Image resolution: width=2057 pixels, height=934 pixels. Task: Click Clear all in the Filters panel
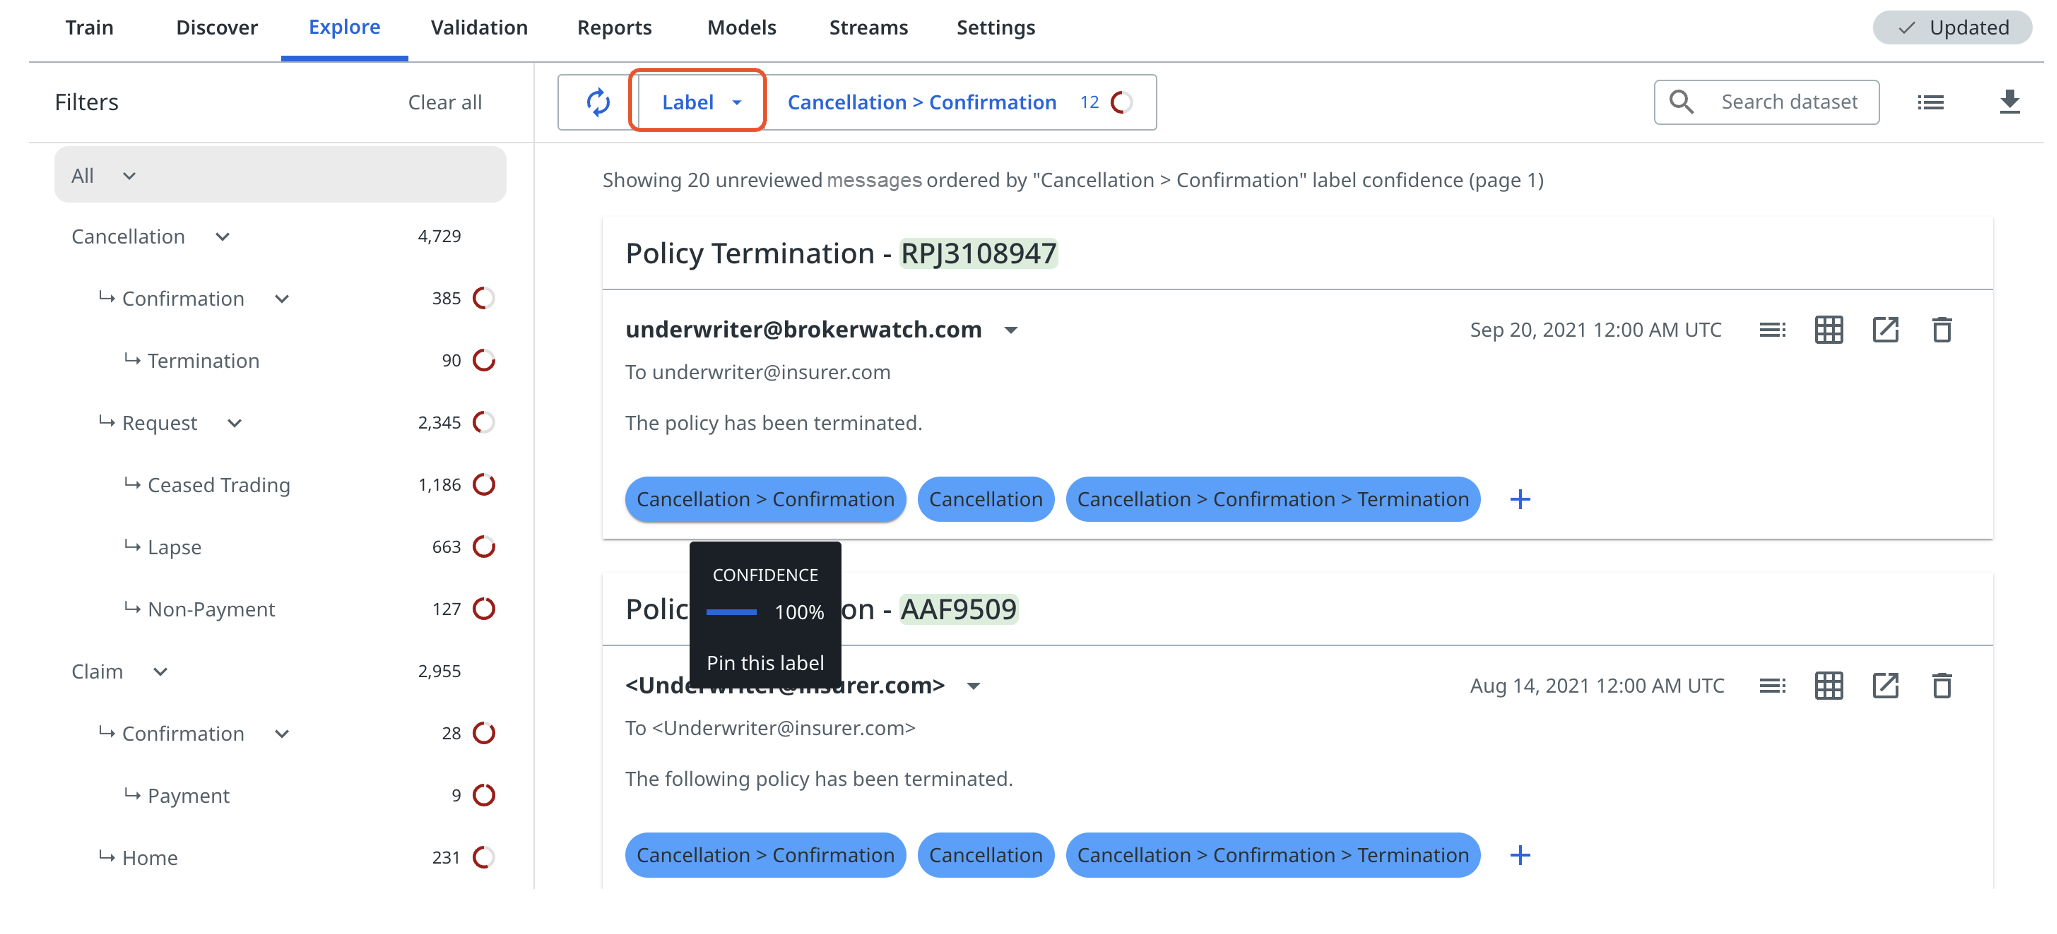point(444,101)
